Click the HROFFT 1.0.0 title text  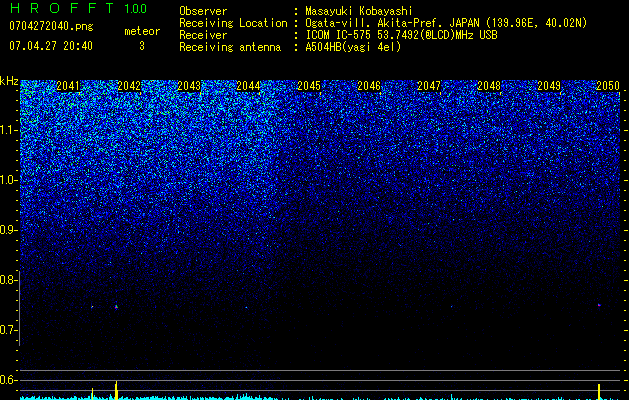pyautogui.click(x=78, y=8)
